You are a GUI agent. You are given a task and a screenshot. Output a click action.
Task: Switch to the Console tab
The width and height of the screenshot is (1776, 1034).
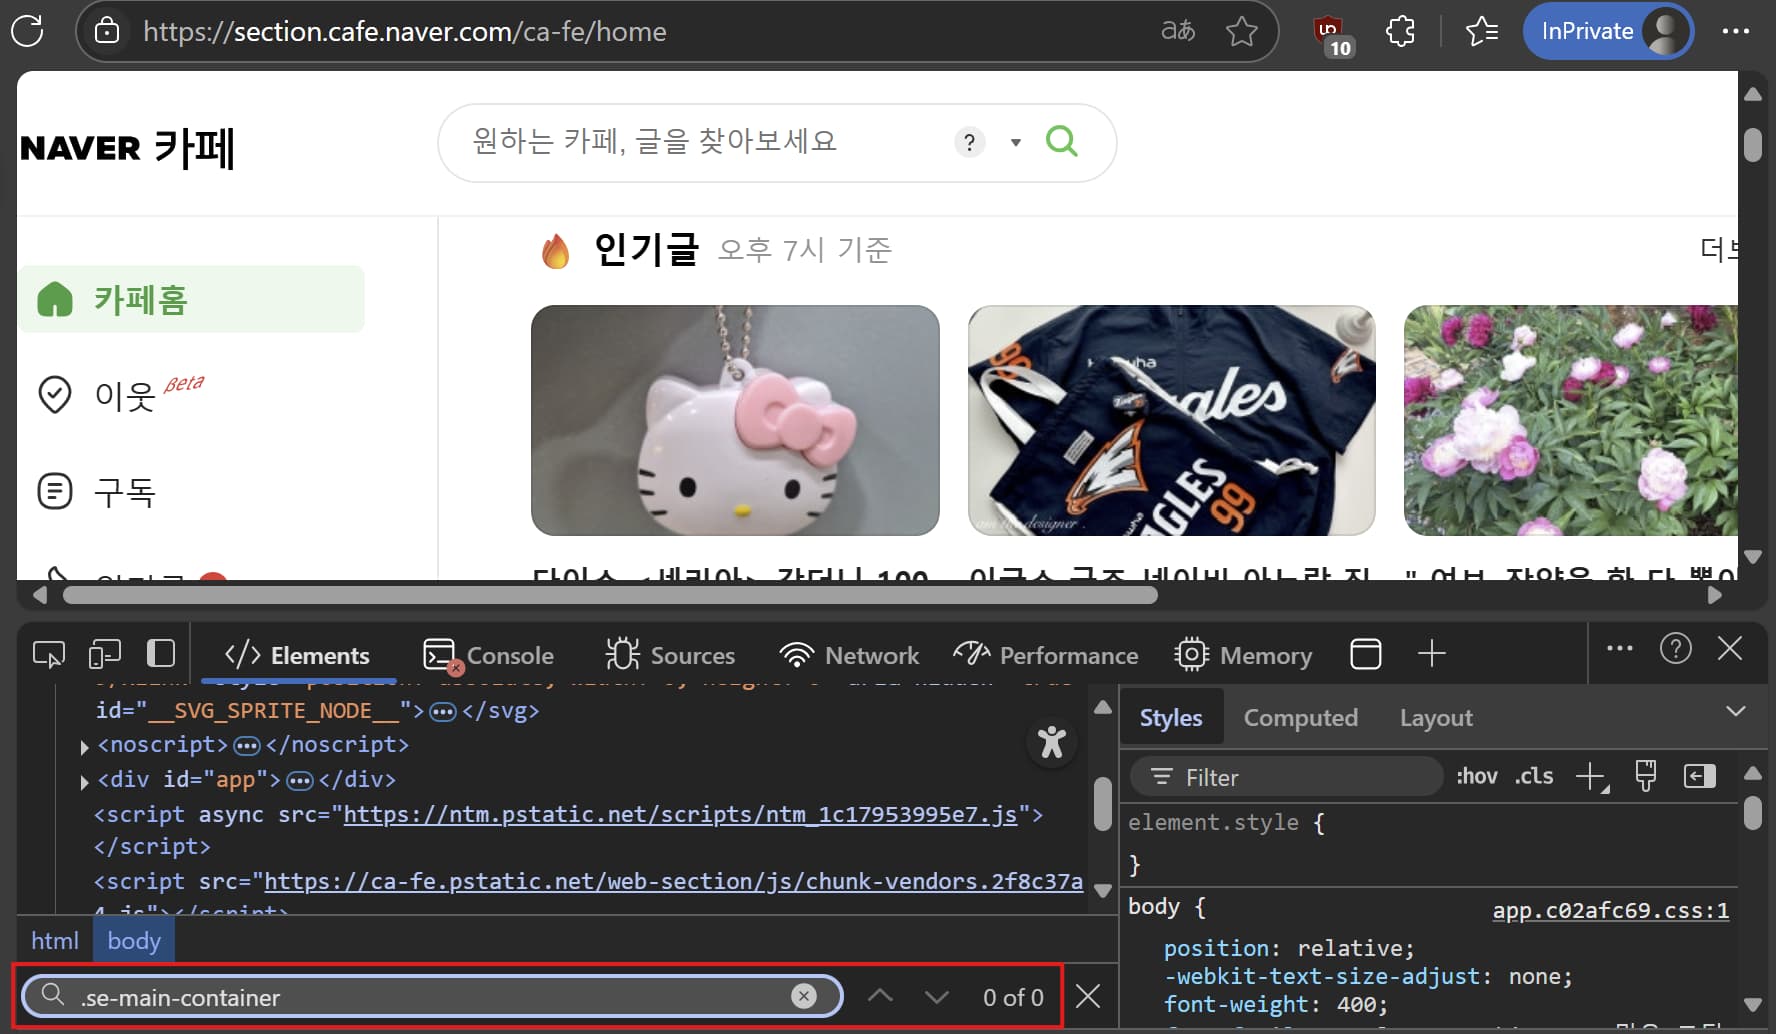[x=489, y=655]
